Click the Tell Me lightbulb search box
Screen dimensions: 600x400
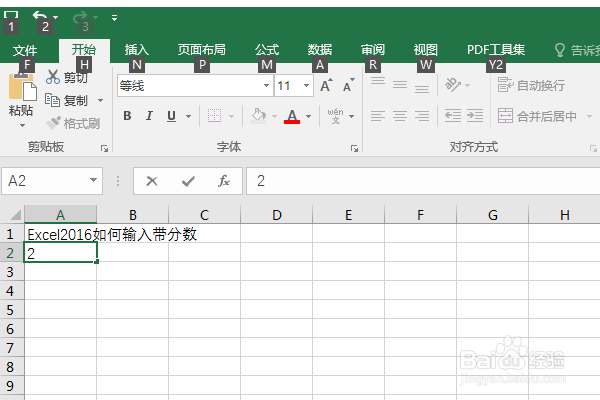click(577, 50)
